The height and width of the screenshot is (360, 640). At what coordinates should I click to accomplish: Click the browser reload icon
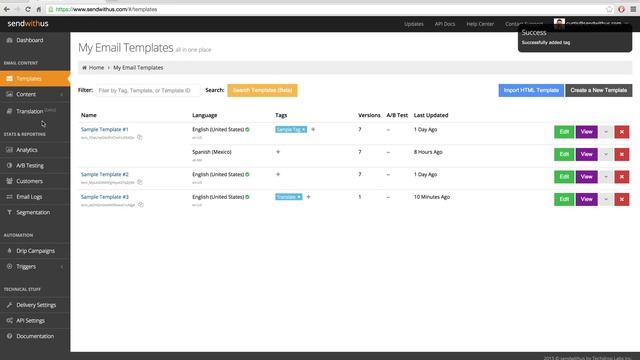click(28, 9)
